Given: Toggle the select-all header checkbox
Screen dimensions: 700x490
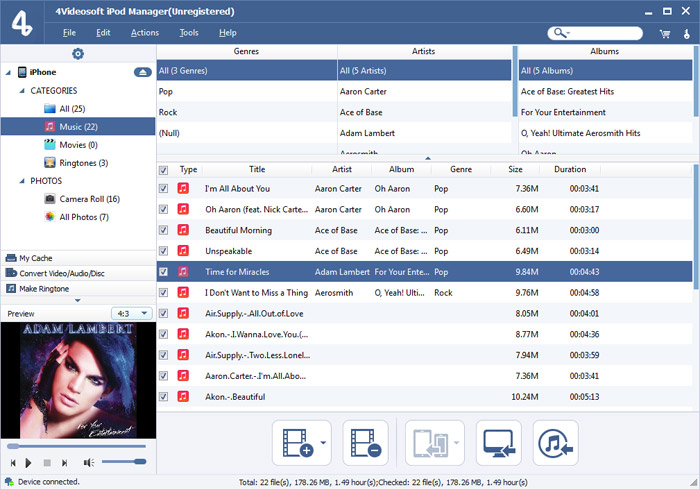Looking at the screenshot, I should click(x=163, y=170).
